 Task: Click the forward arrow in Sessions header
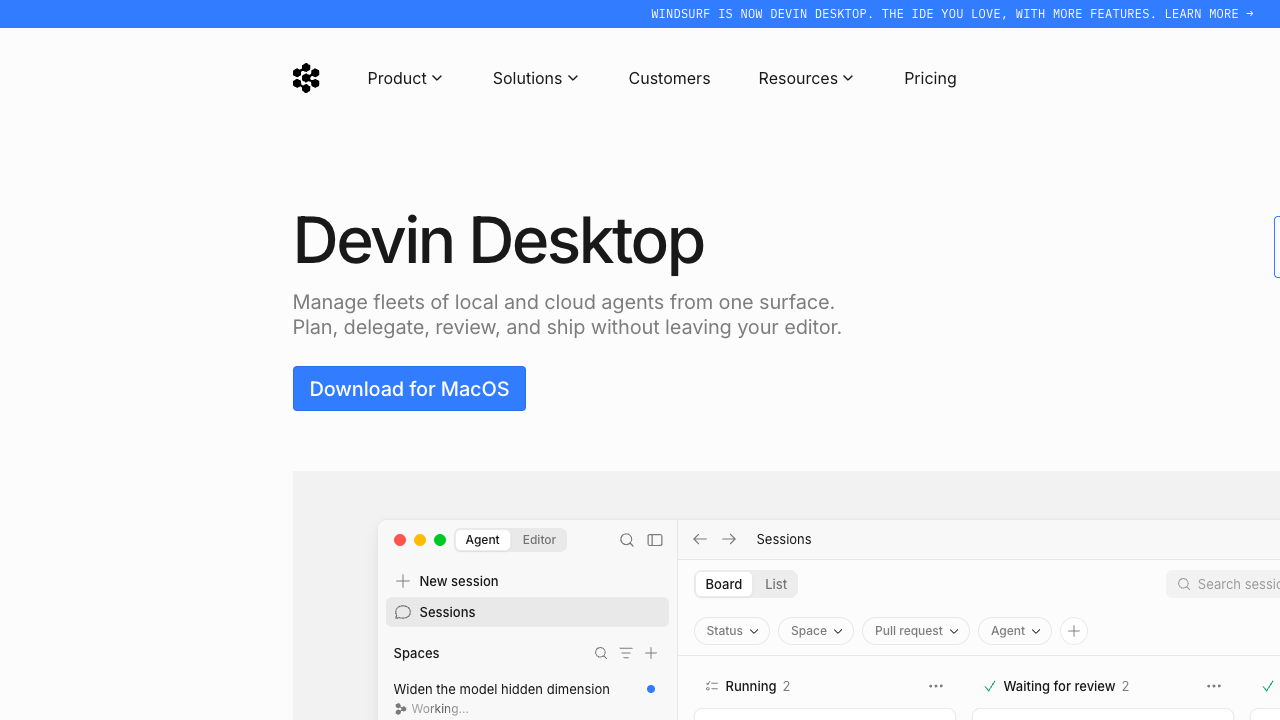(729, 539)
